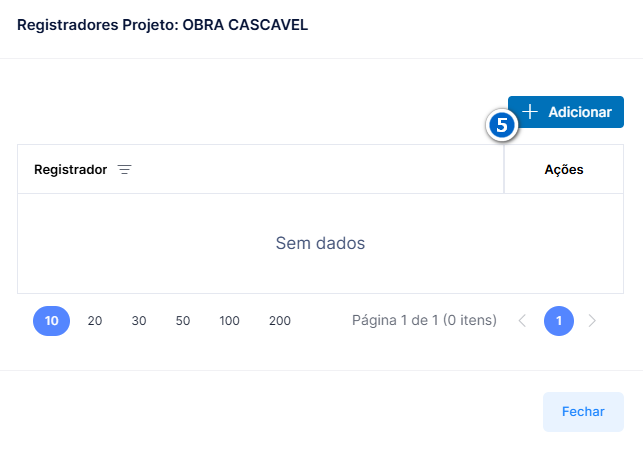Click the Sem dados empty table area
This screenshot has width=643, height=451.
(320, 243)
